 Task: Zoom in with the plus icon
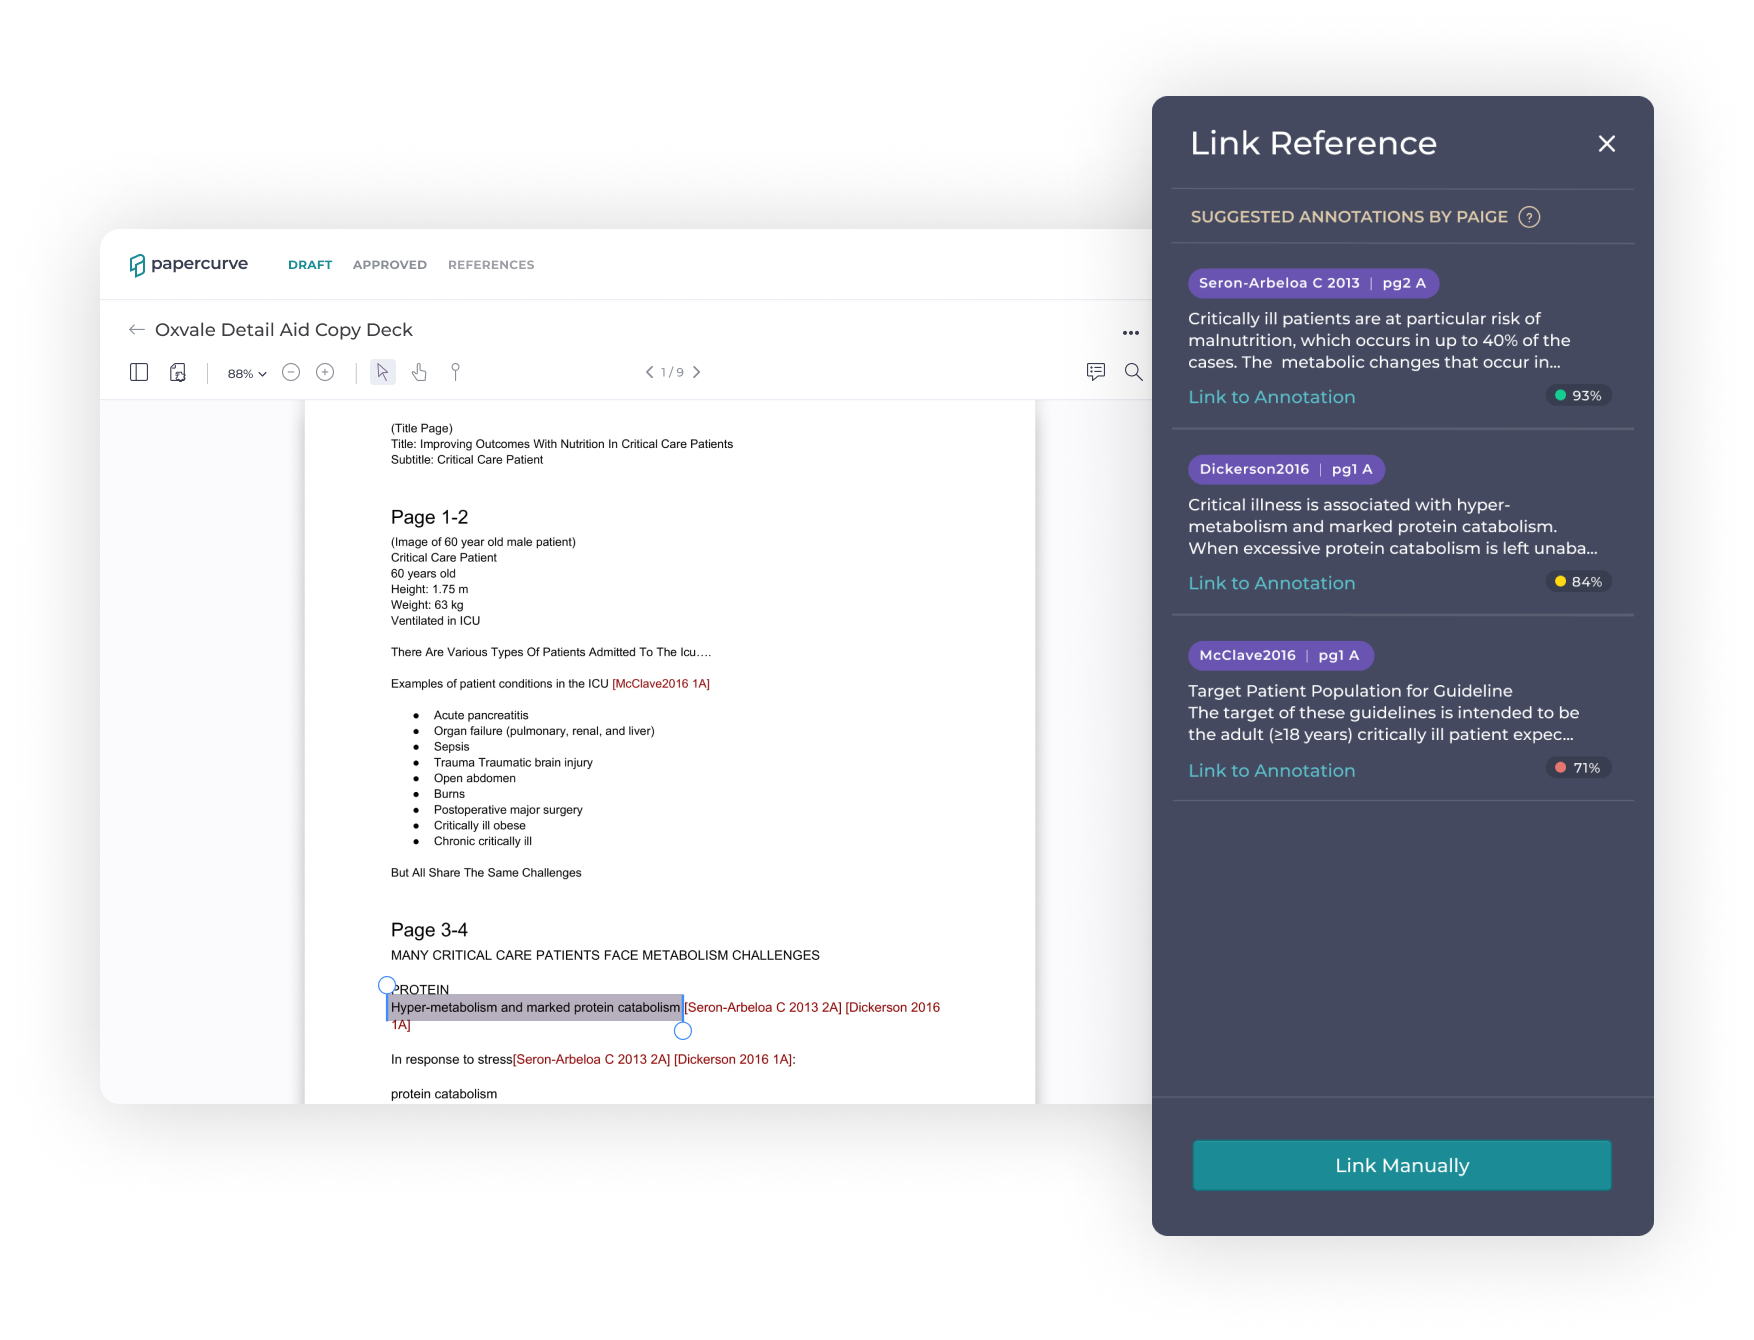pyautogui.click(x=325, y=372)
